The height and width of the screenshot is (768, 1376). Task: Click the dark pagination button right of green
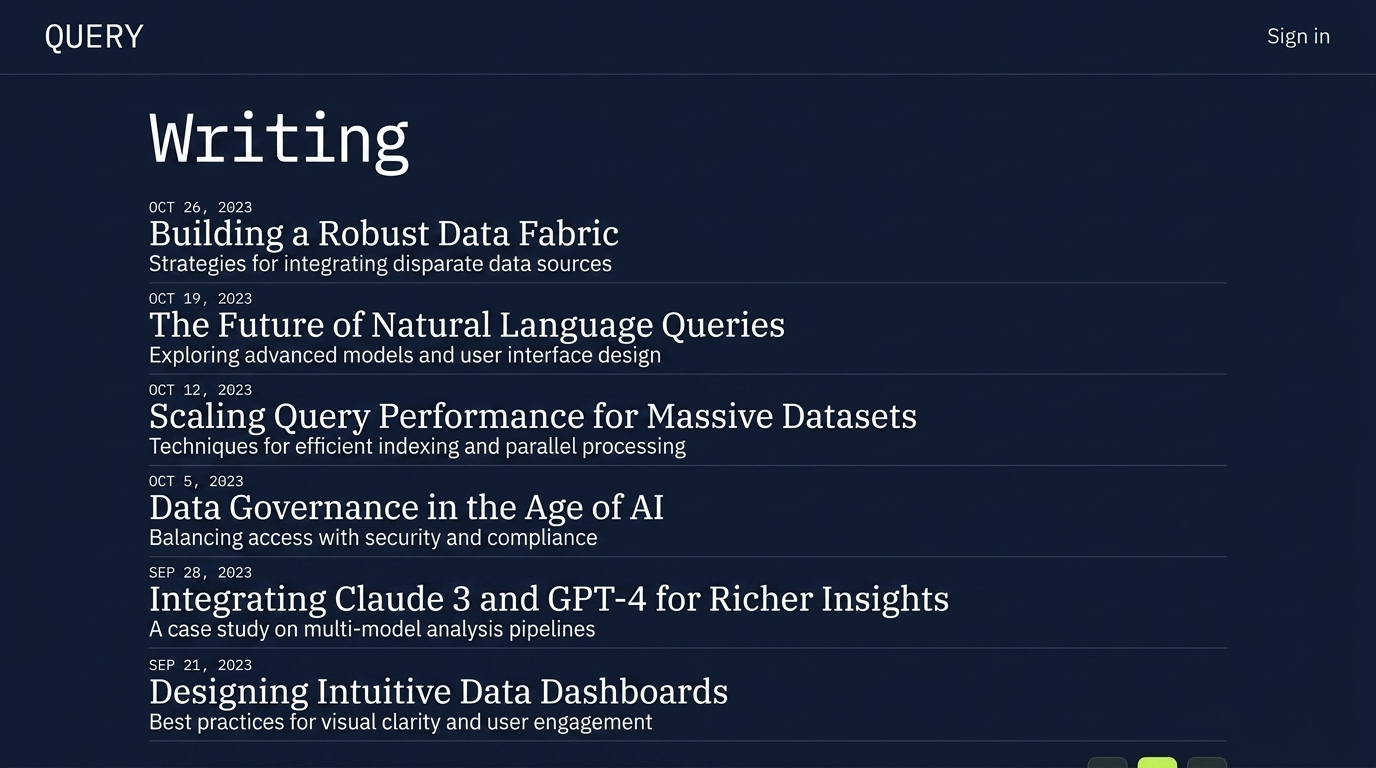(x=1207, y=763)
